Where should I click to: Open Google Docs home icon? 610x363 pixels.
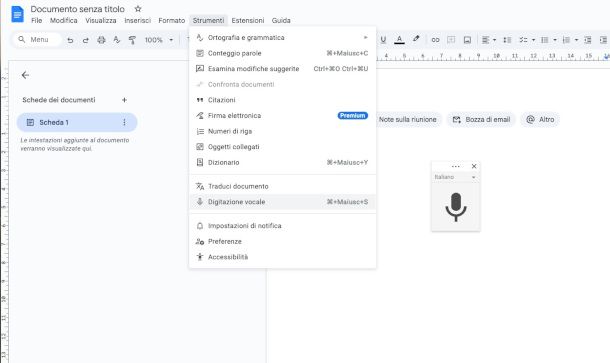pos(18,15)
